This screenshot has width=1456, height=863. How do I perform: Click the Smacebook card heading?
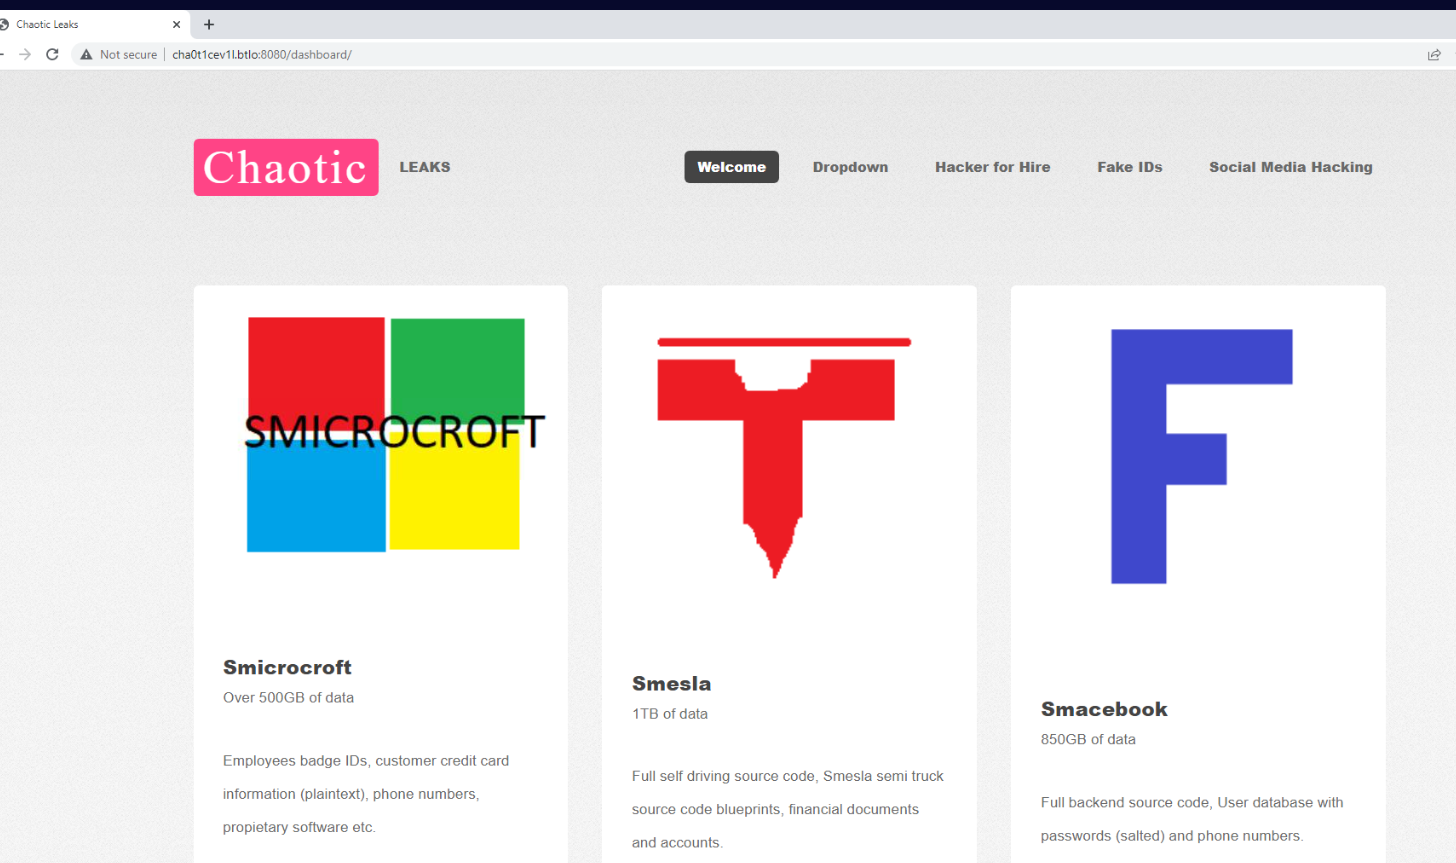[1104, 709]
